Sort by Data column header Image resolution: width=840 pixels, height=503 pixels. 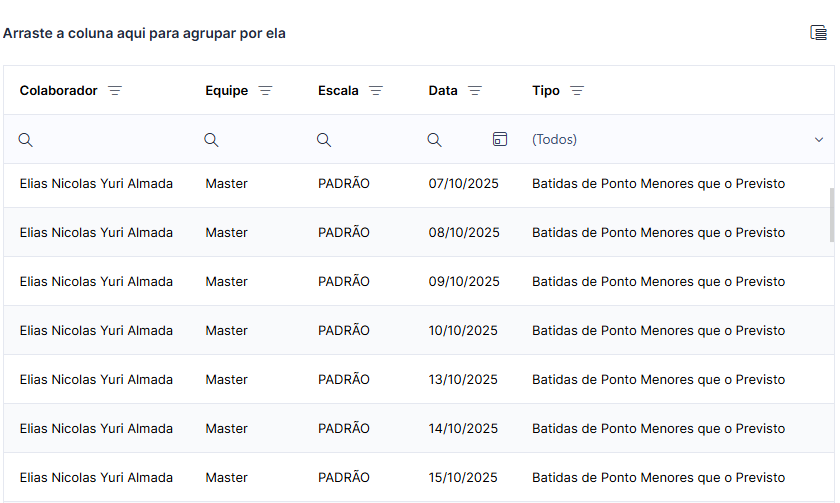click(x=443, y=91)
